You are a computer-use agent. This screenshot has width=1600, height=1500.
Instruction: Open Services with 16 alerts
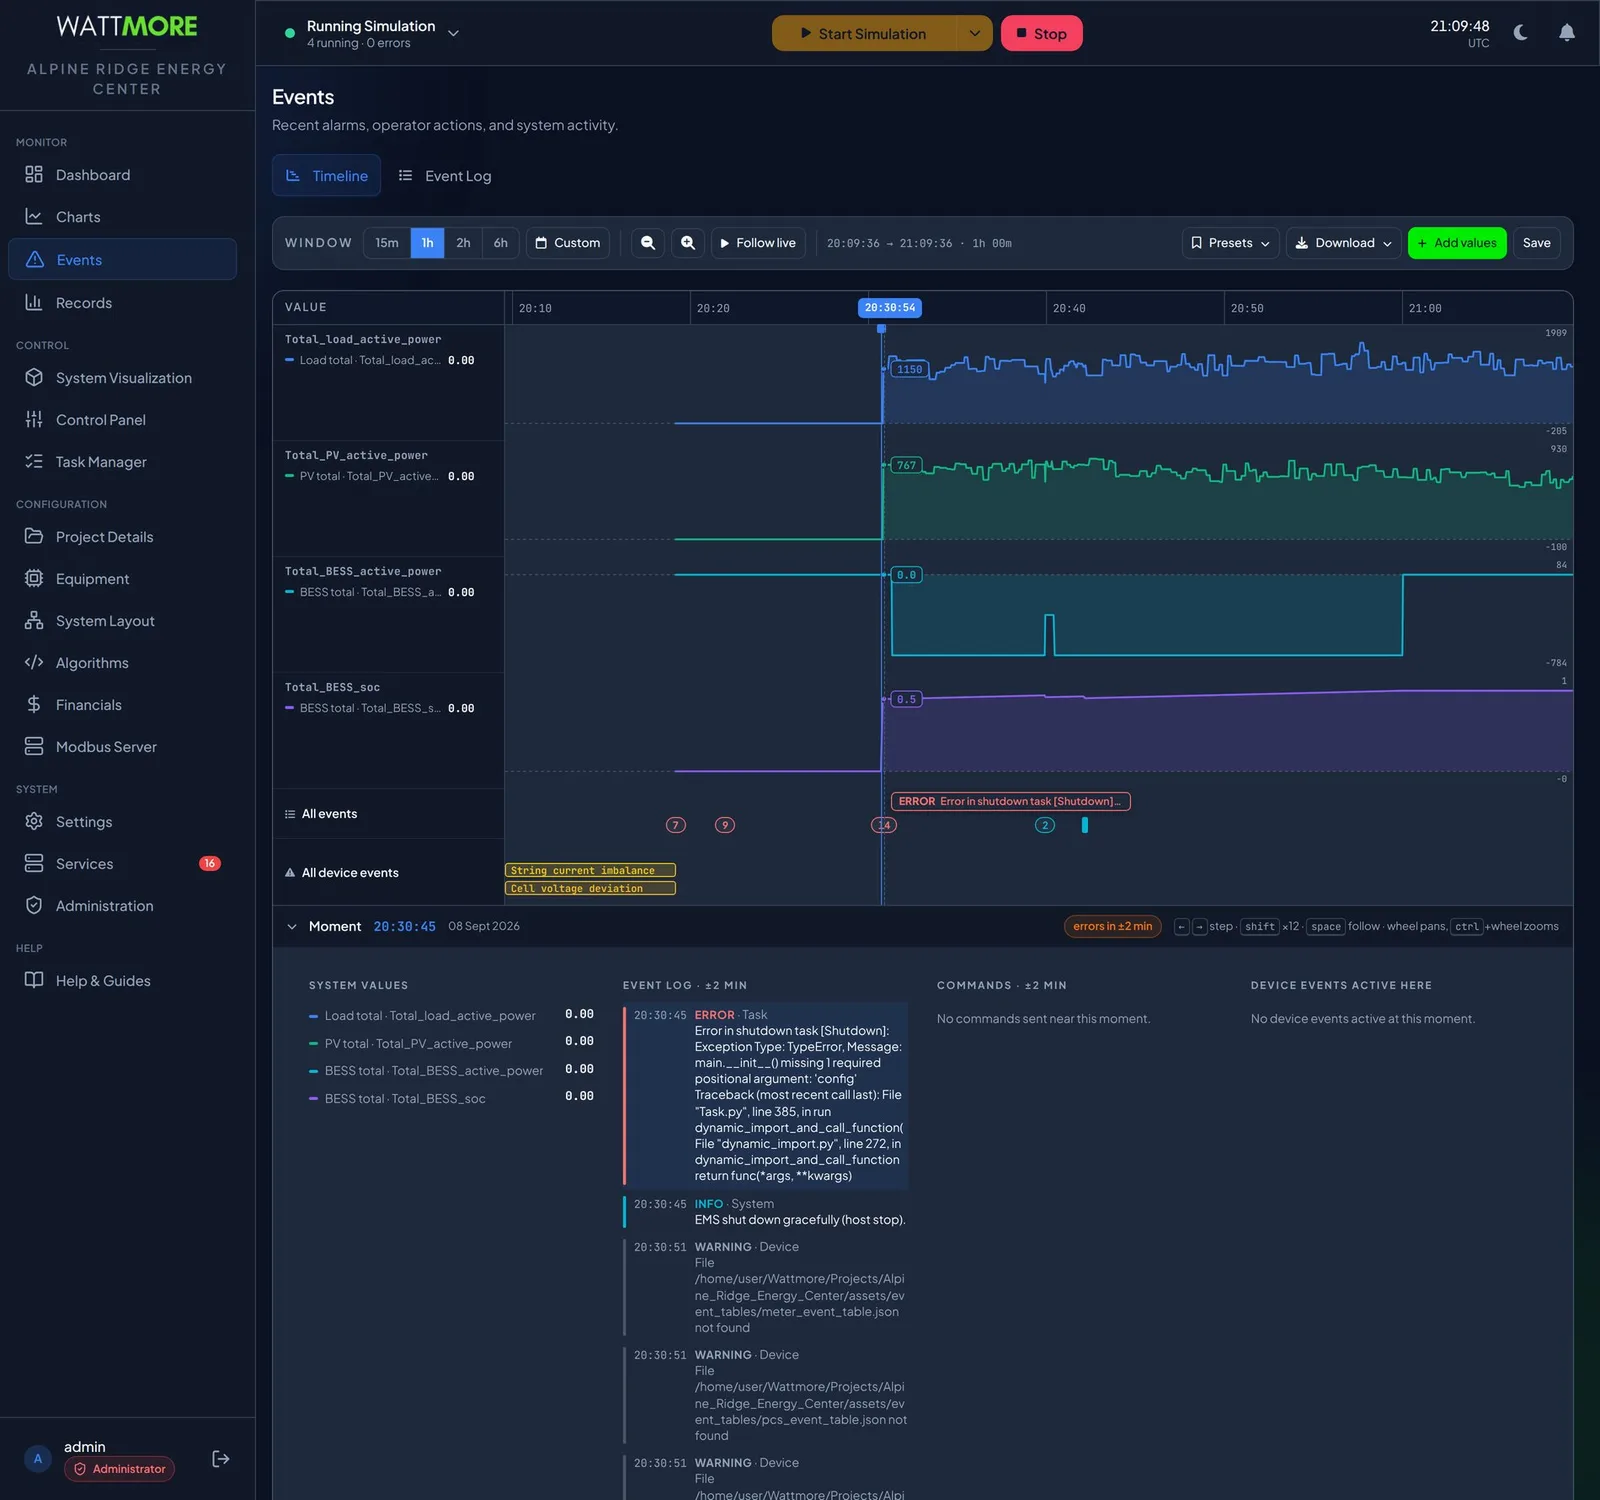pyautogui.click(x=122, y=864)
